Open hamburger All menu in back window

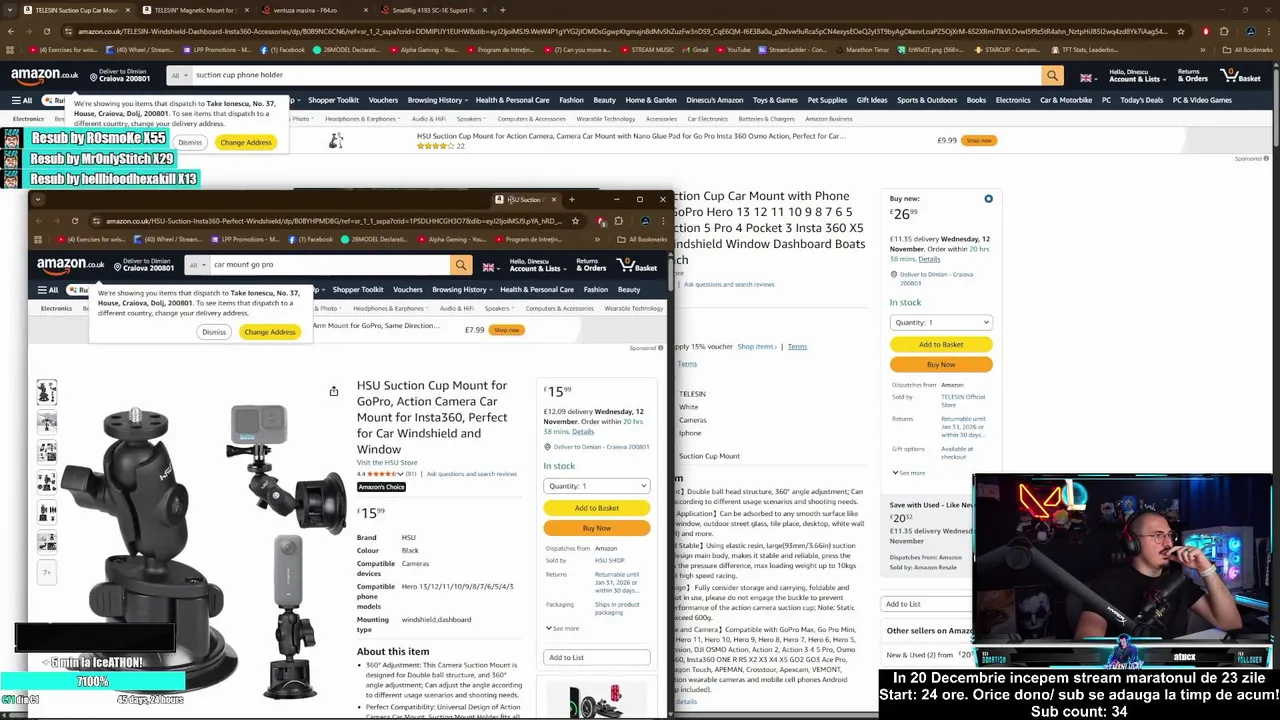coord(22,100)
